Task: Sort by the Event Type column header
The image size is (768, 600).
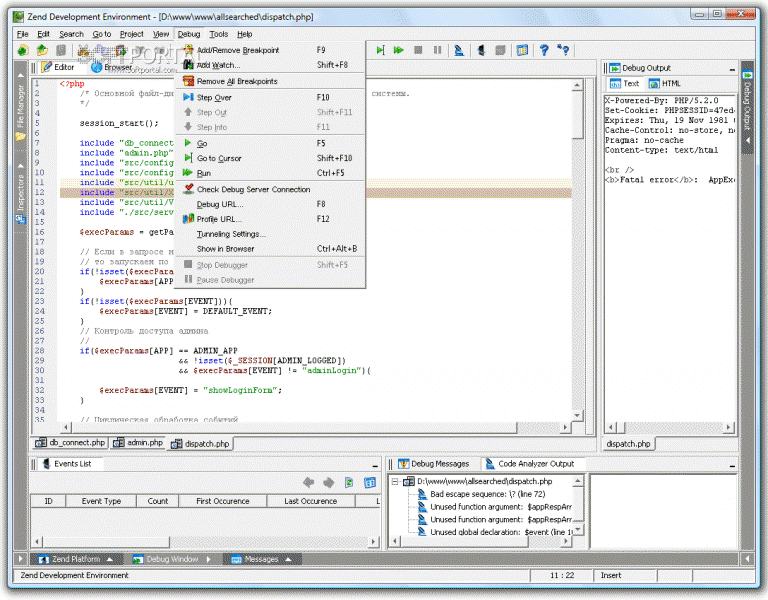Action: [101, 501]
